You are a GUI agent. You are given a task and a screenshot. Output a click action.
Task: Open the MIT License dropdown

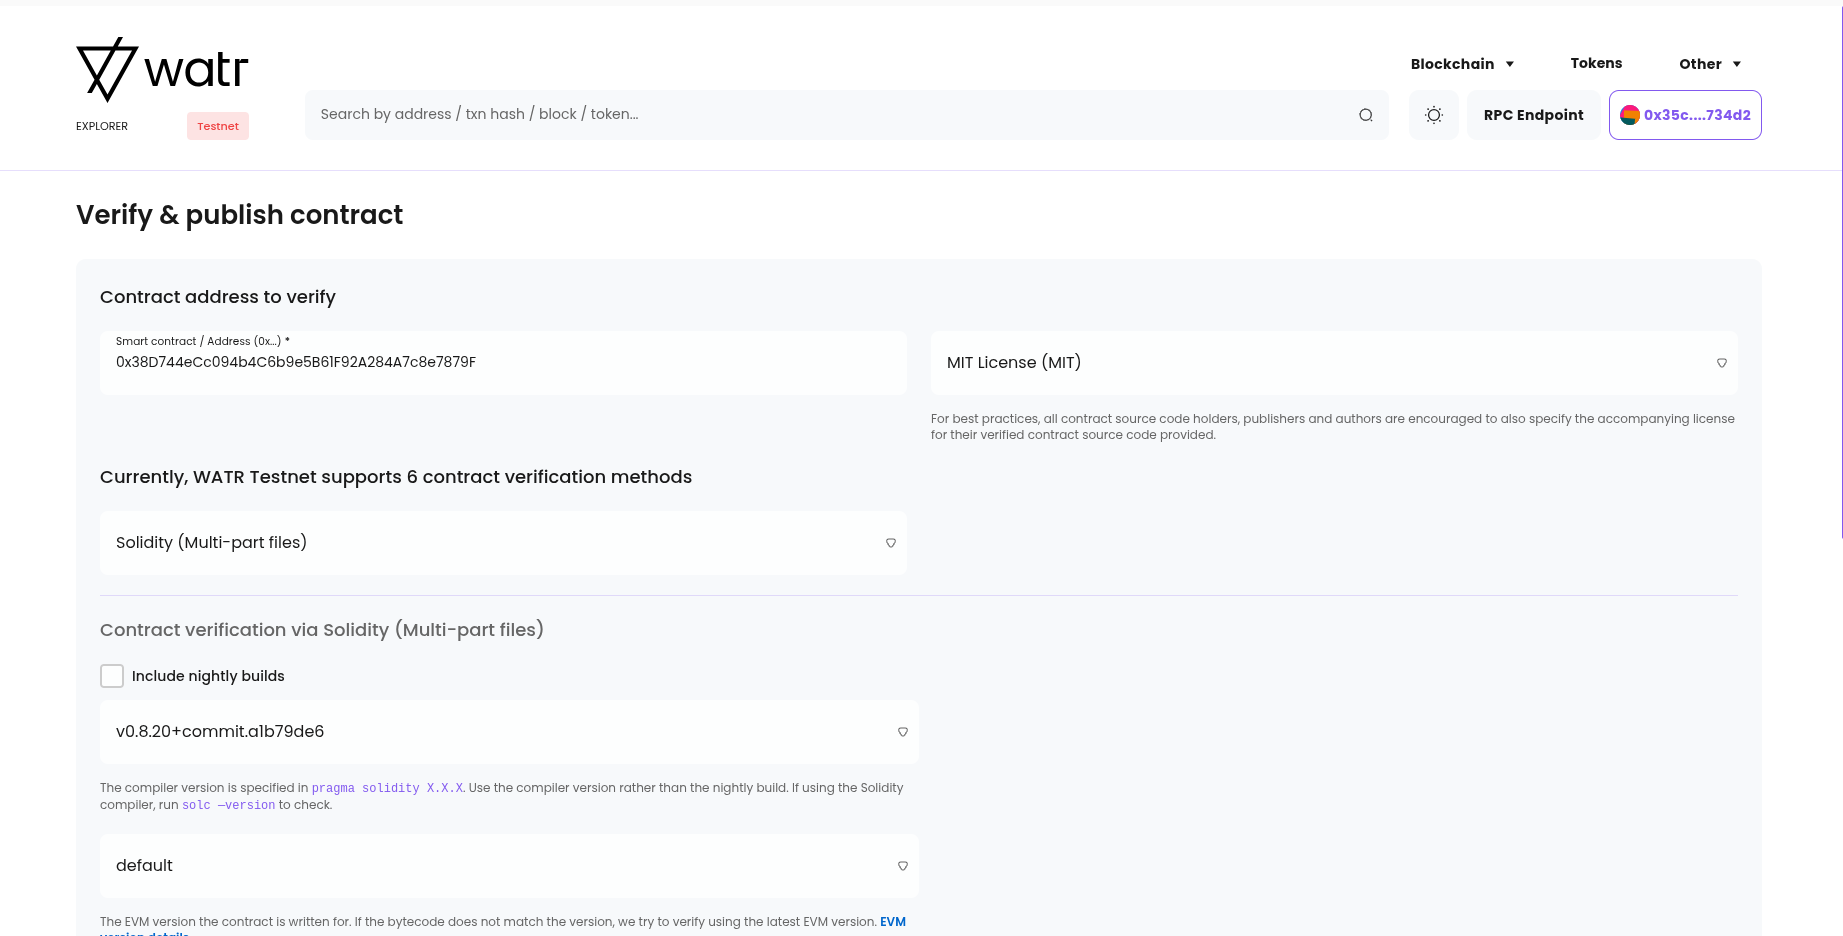1332,363
